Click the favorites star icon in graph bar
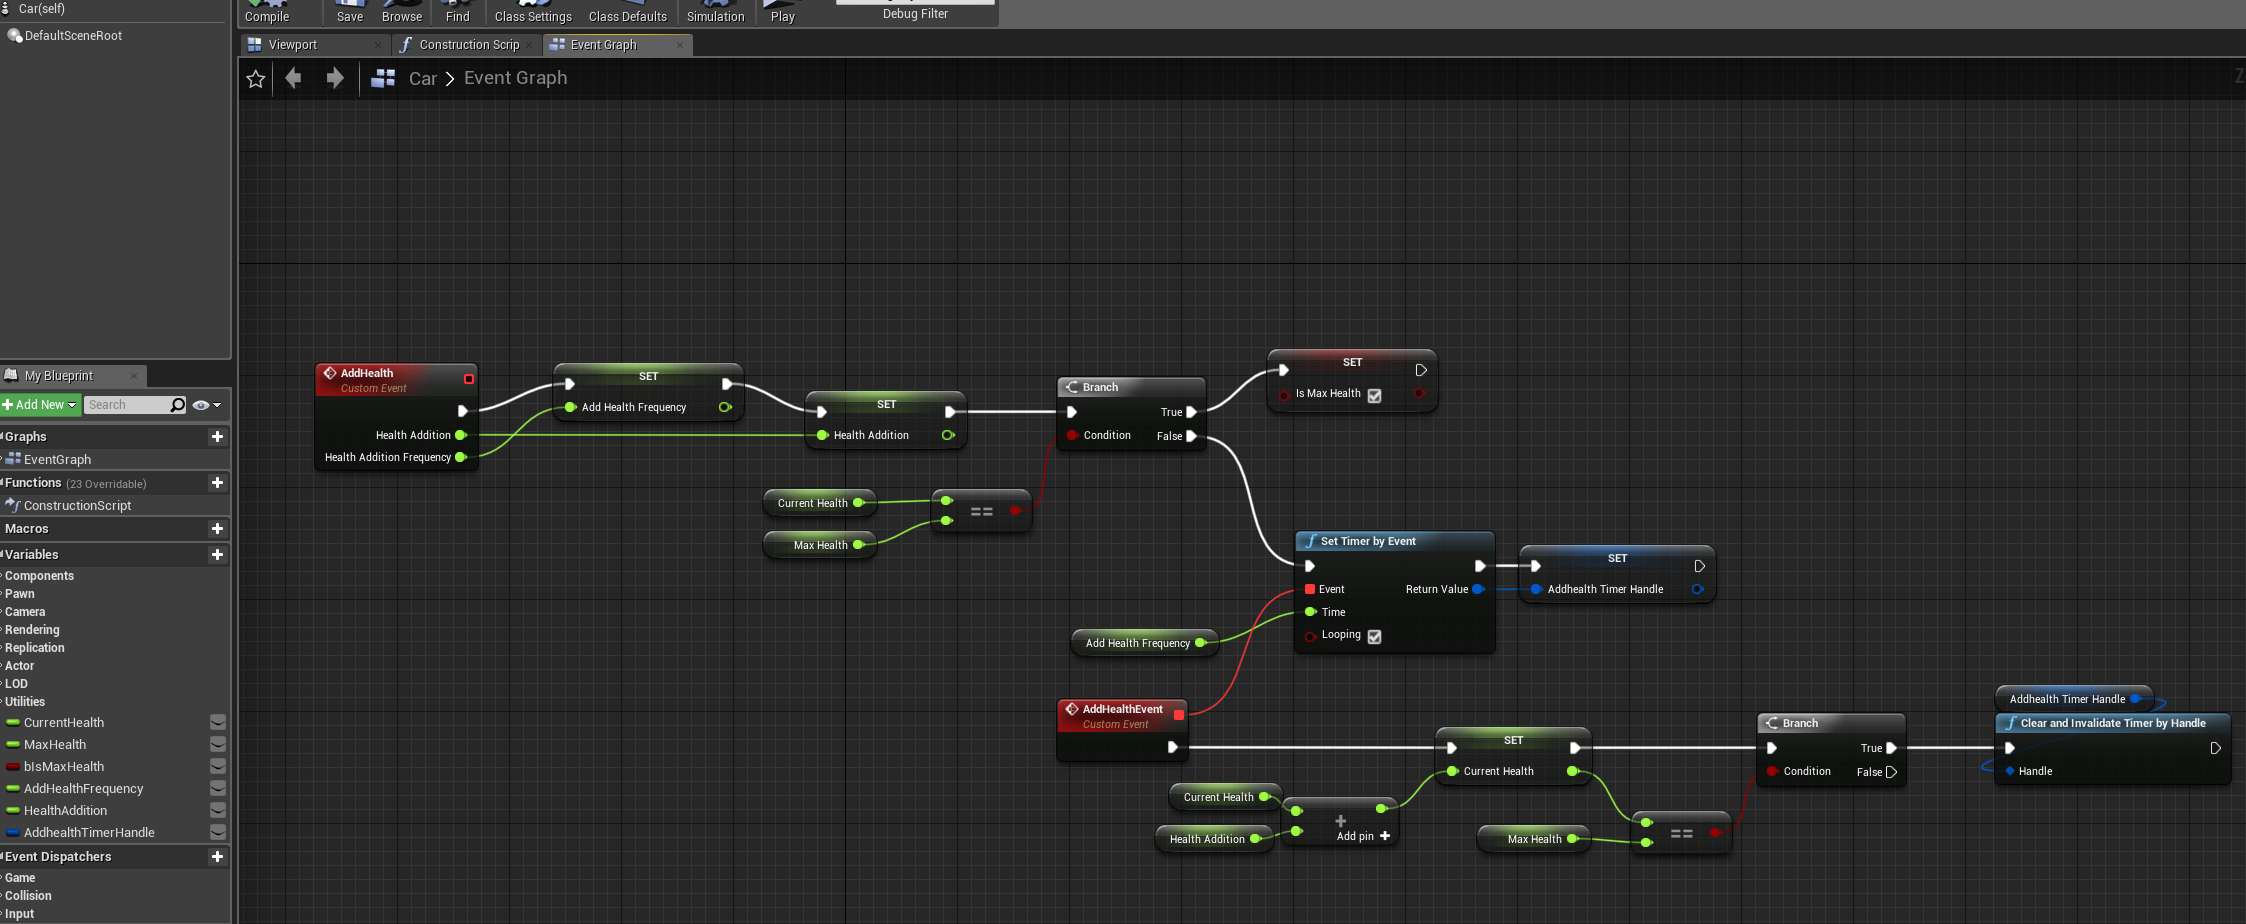 pos(255,79)
